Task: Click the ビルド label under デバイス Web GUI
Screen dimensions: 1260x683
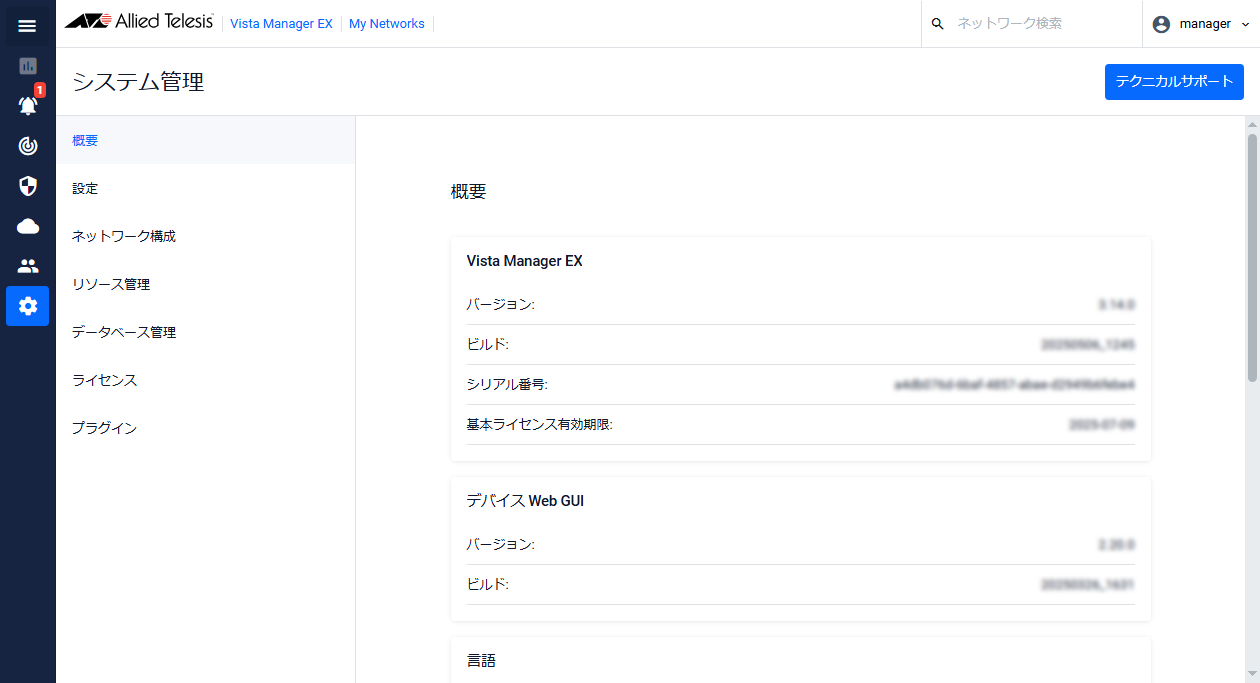Action: tap(488, 584)
